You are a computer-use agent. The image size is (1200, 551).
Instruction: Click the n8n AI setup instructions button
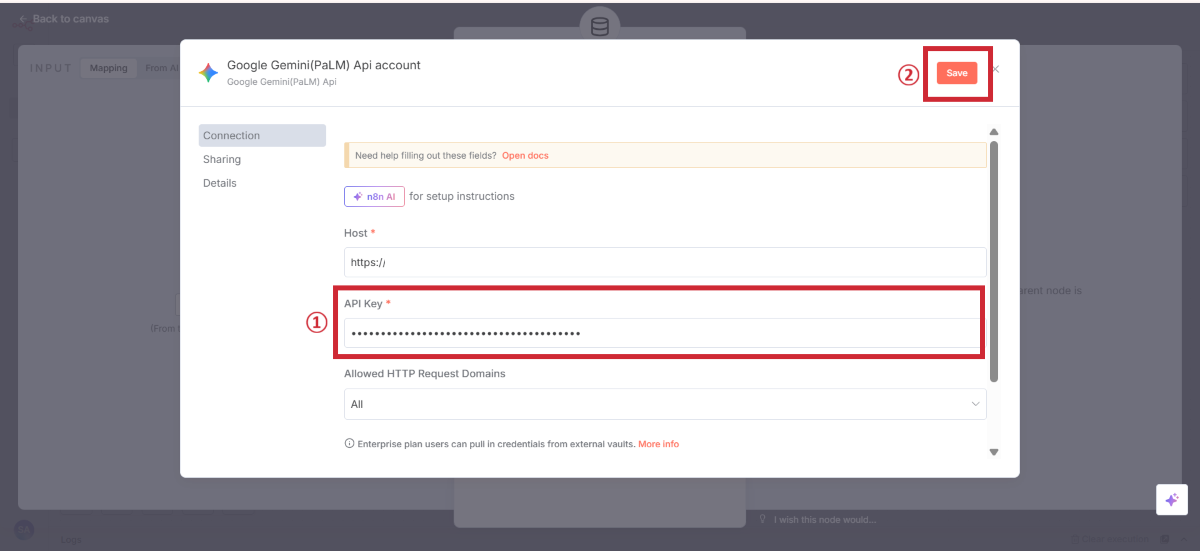click(374, 196)
